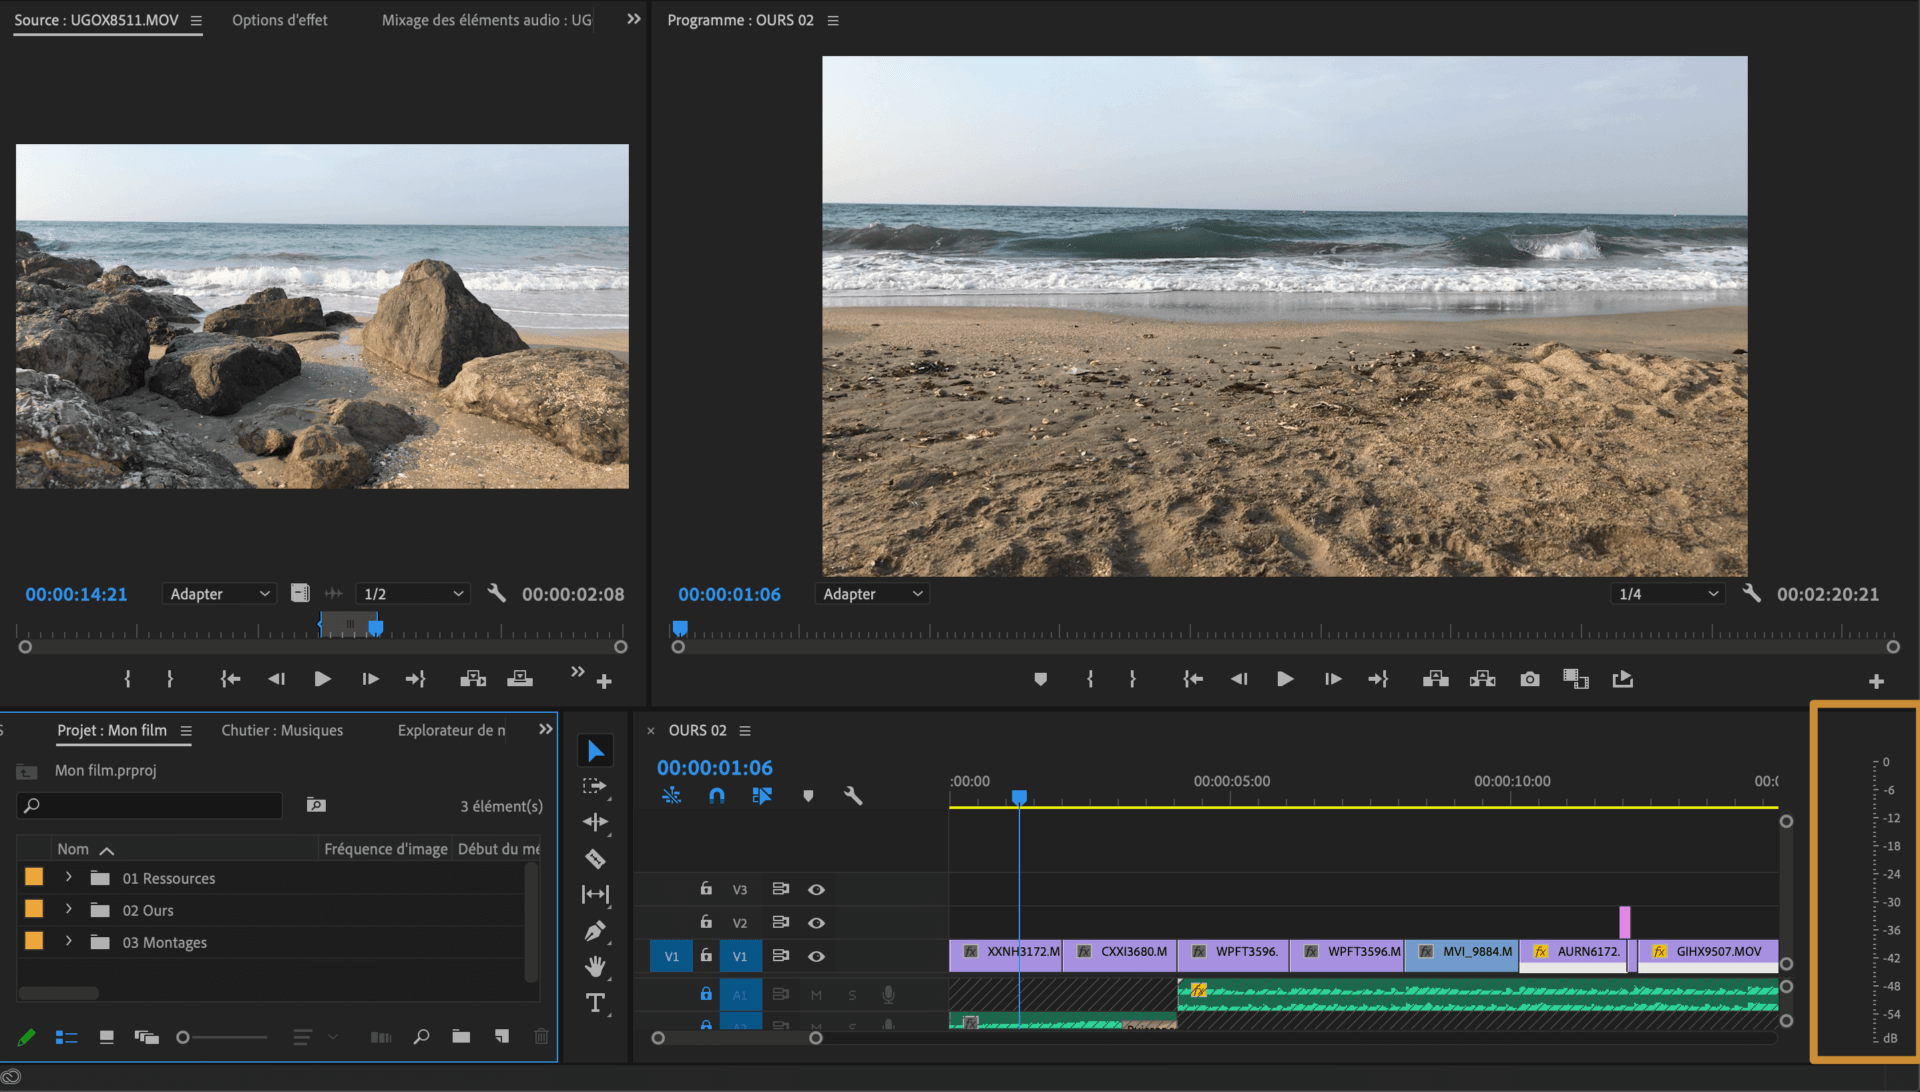Viewport: 1920px width, 1092px height.
Task: Toggle linked selection in timeline
Action: (x=762, y=796)
